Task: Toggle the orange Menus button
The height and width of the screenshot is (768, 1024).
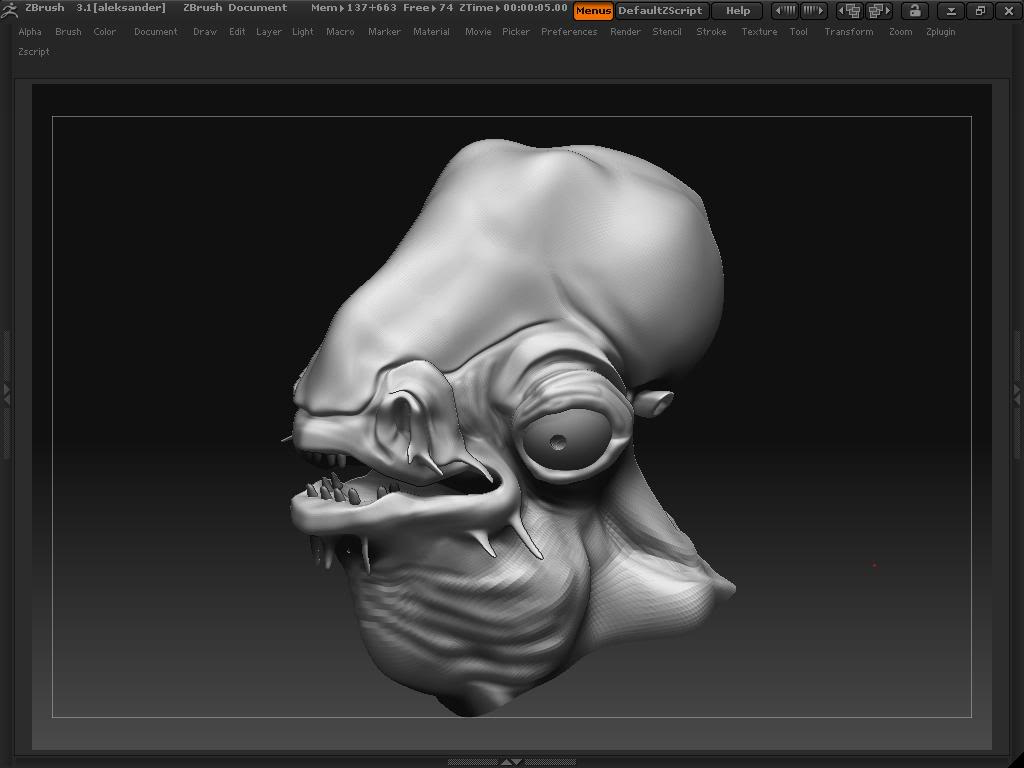Action: pos(593,11)
